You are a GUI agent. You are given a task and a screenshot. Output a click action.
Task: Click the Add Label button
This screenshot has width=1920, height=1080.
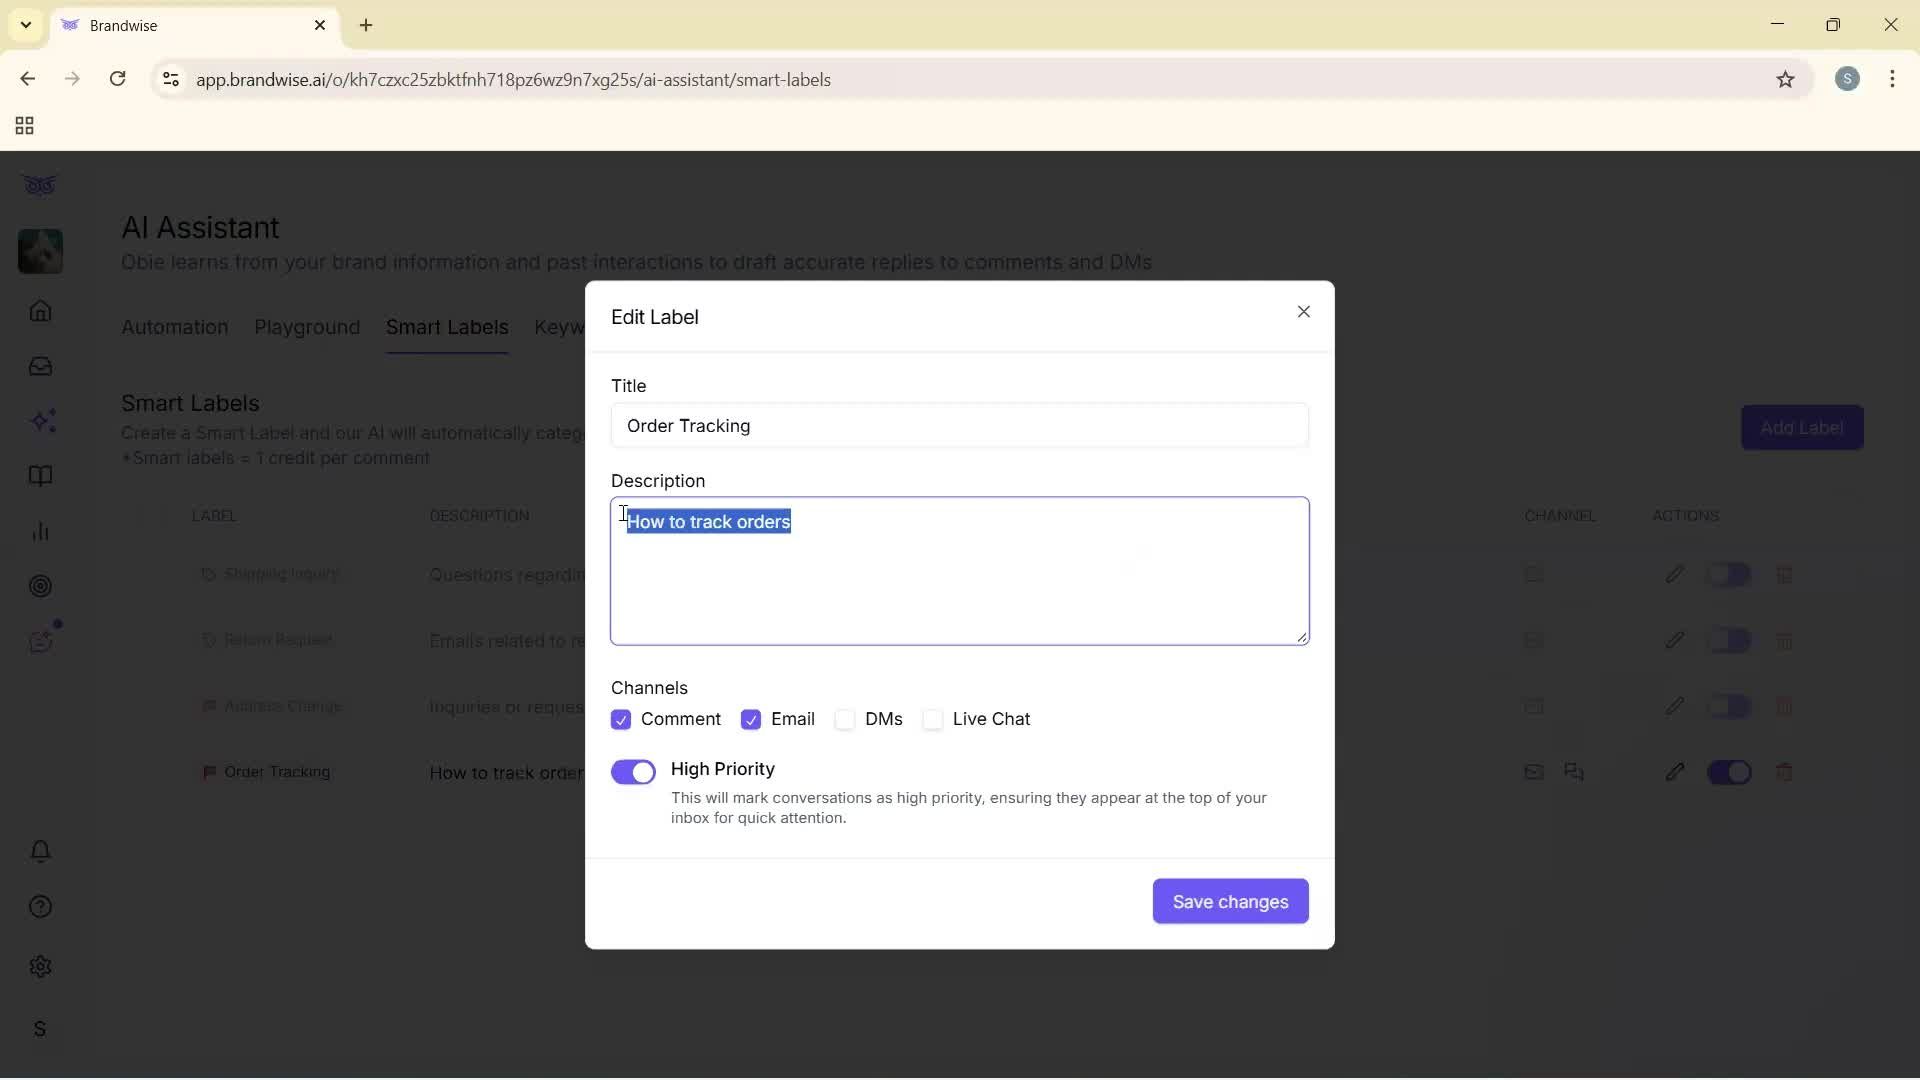point(1803,427)
